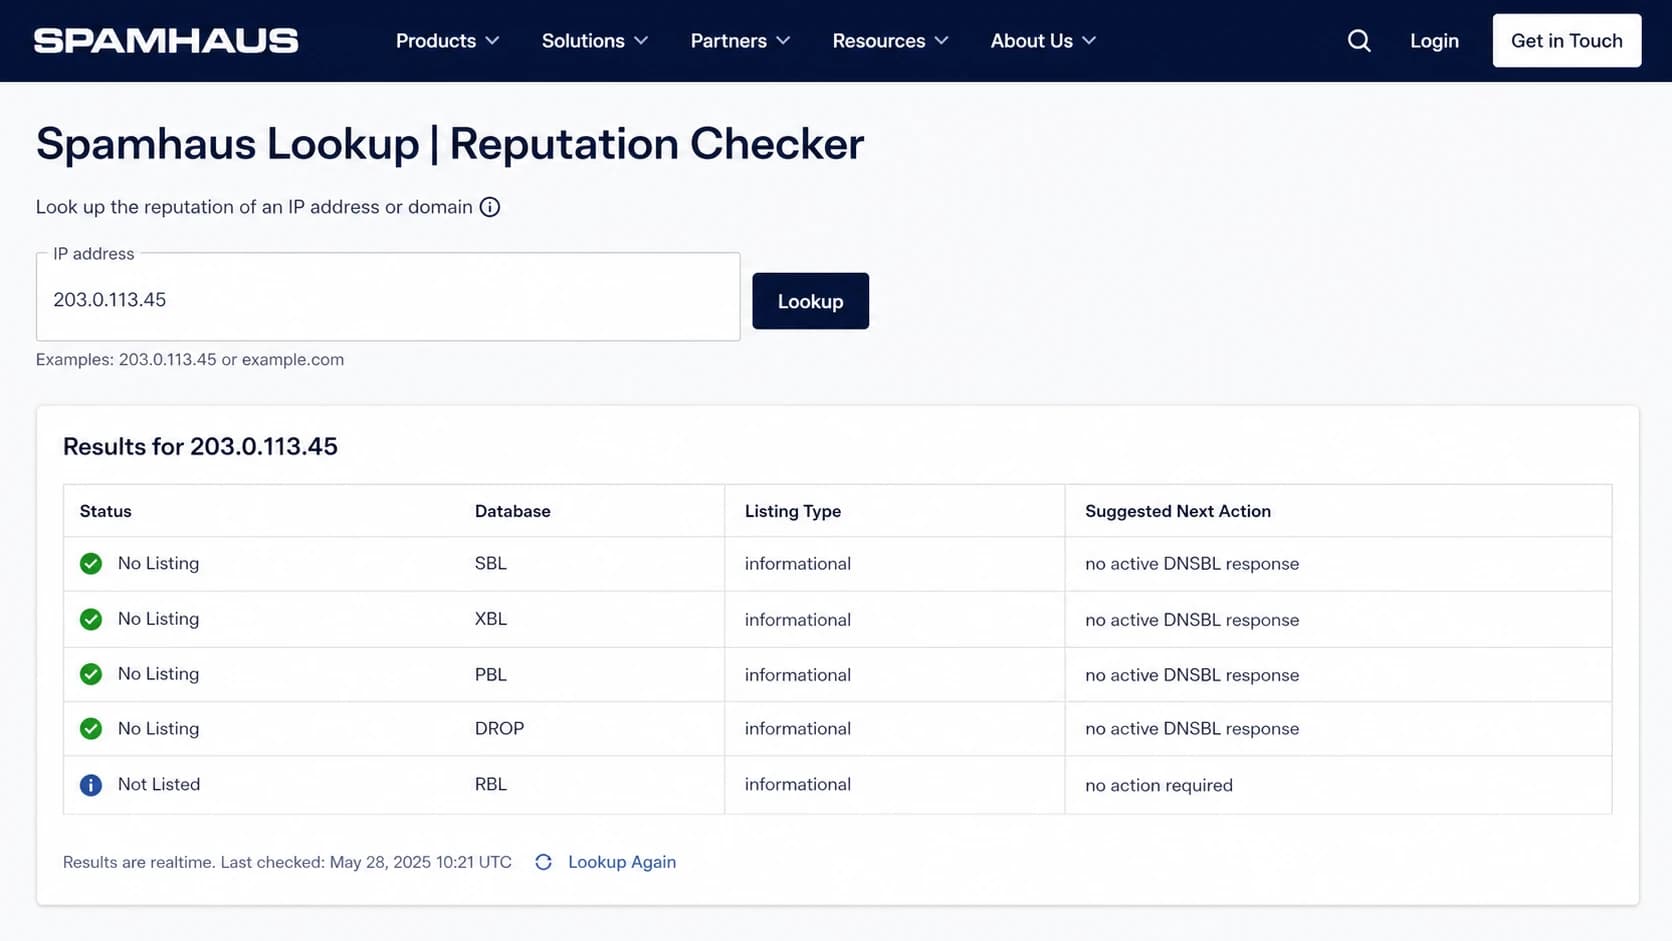This screenshot has width=1672, height=941.
Task: Click the Database column header
Action: click(513, 511)
